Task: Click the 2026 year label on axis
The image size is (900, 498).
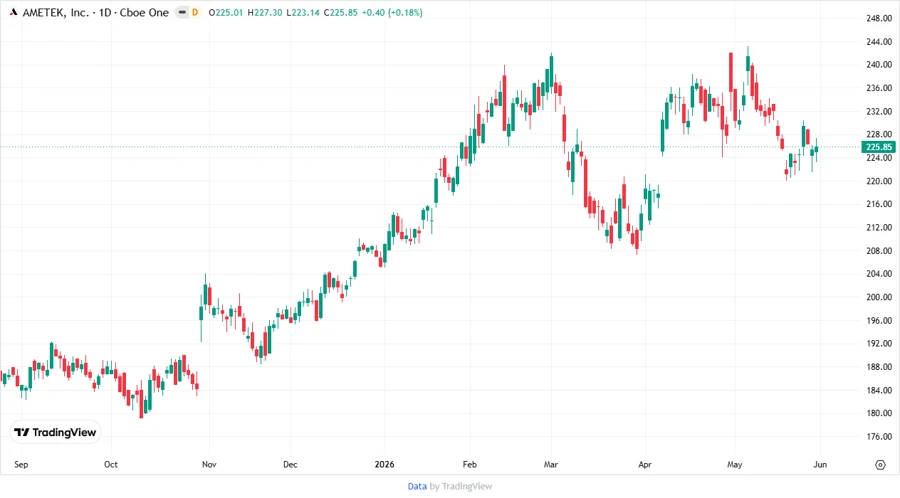Action: [x=385, y=464]
